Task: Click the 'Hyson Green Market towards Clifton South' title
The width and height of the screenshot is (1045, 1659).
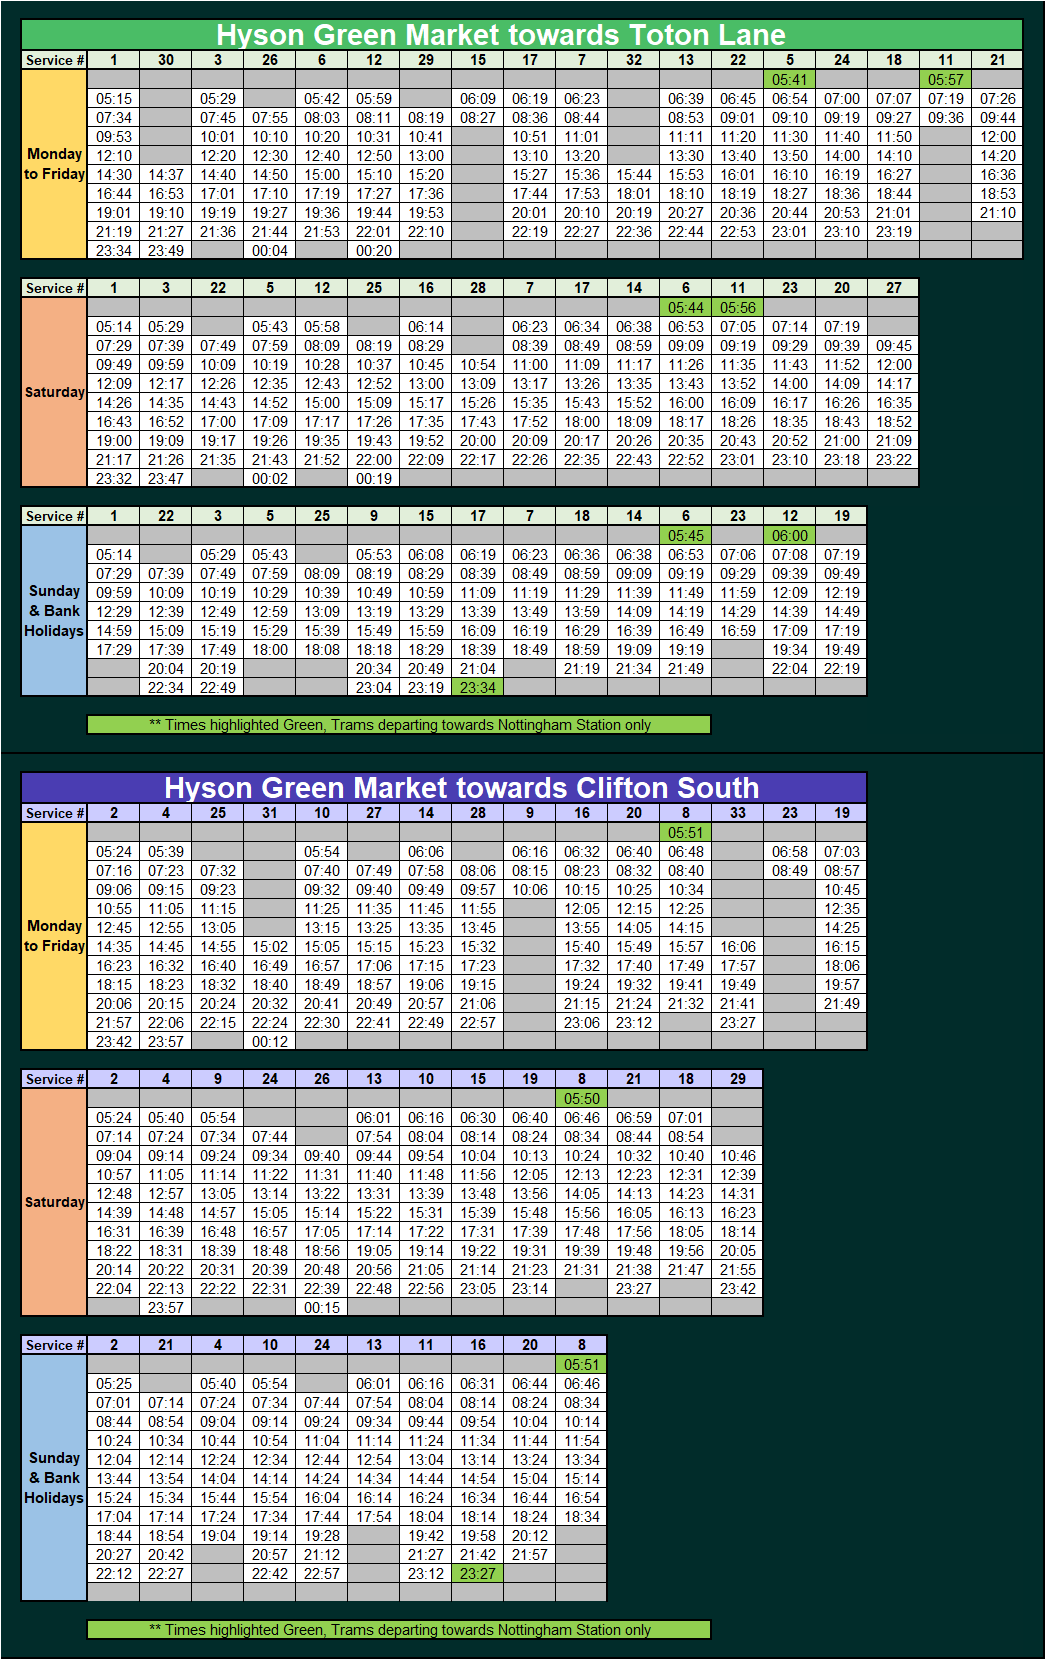Action: click(461, 788)
